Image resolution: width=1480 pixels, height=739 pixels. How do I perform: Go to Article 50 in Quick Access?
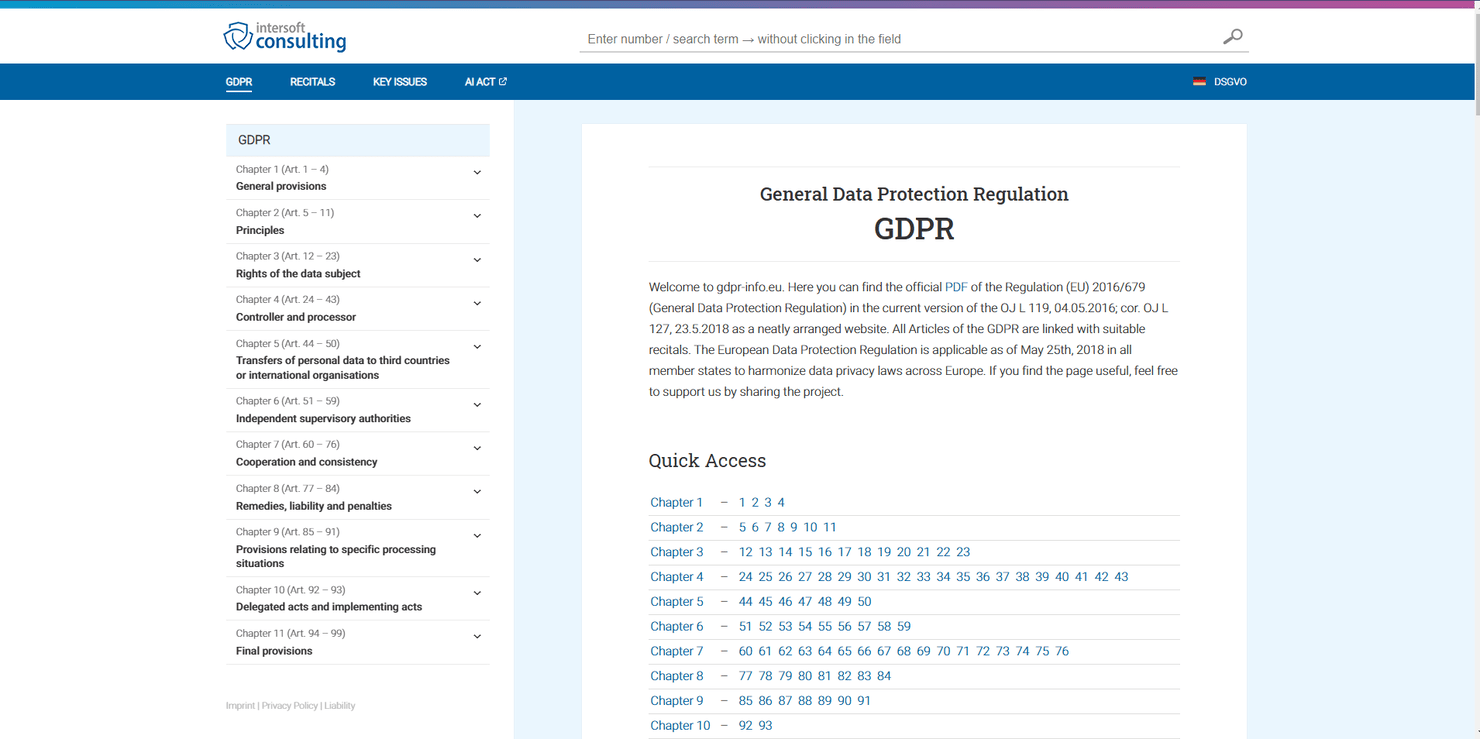click(865, 602)
